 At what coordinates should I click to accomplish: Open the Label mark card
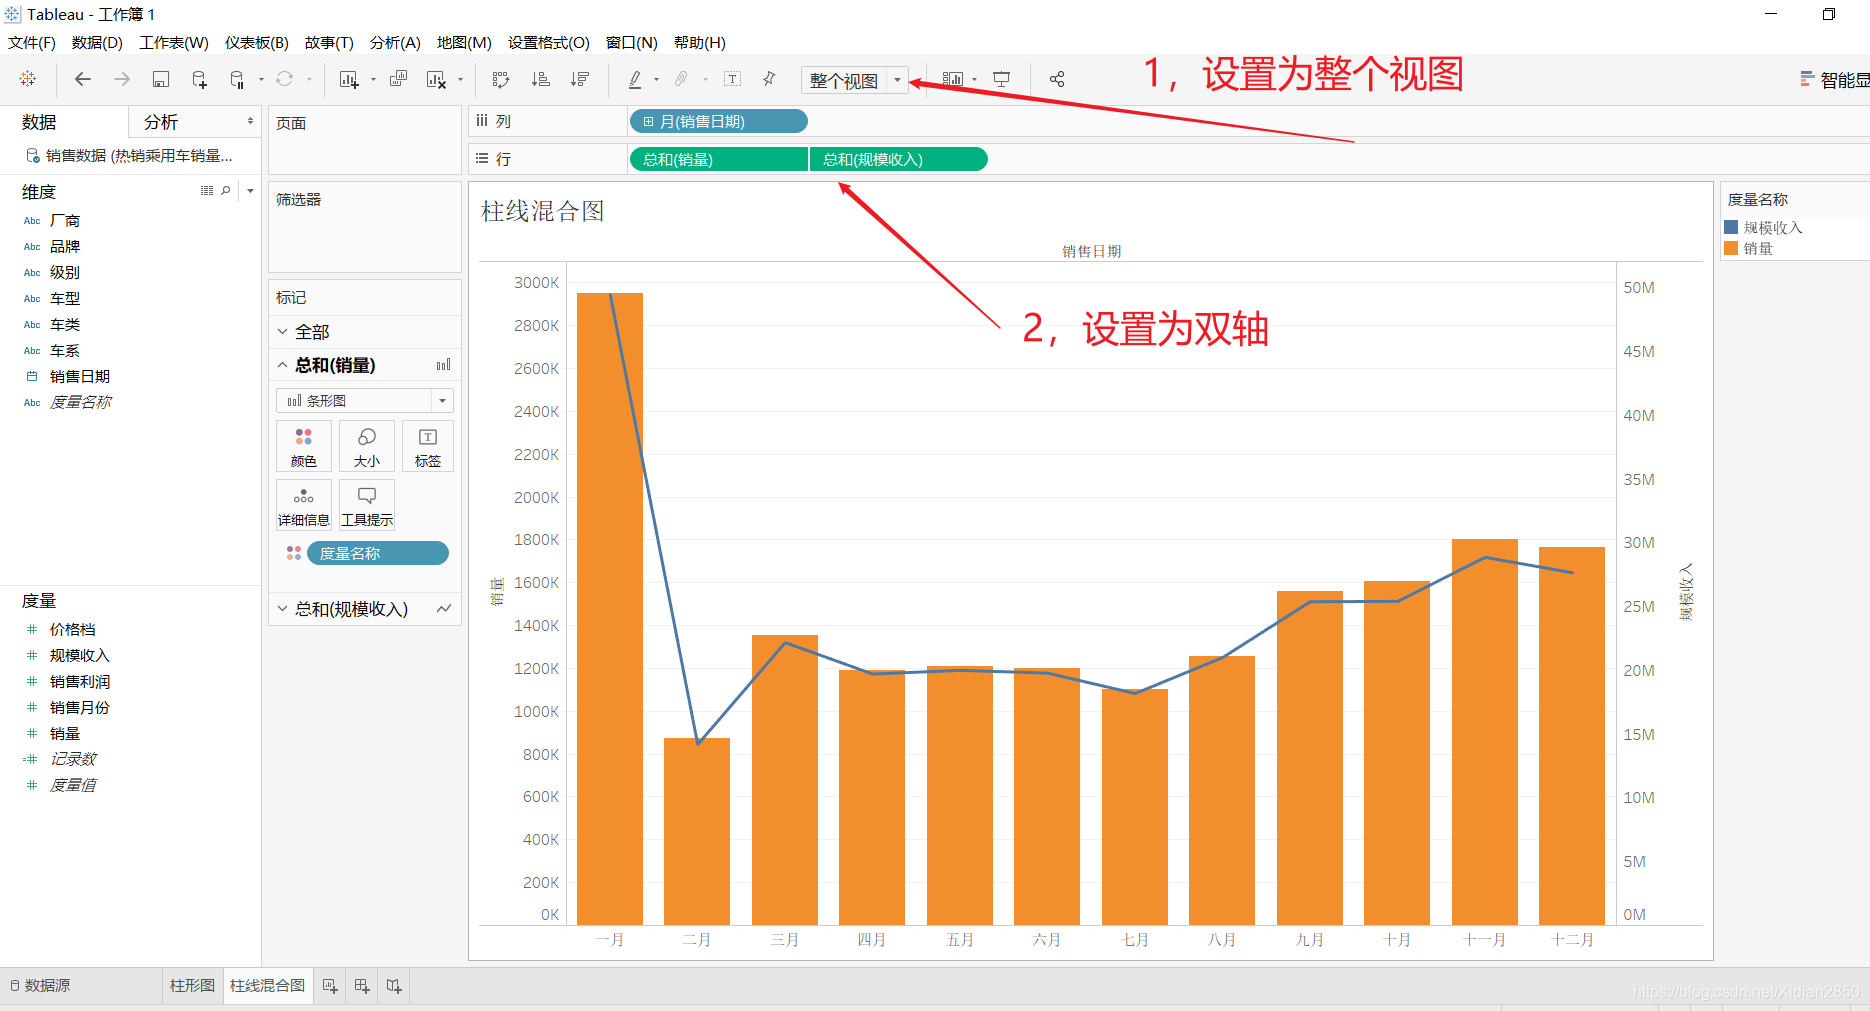(428, 446)
